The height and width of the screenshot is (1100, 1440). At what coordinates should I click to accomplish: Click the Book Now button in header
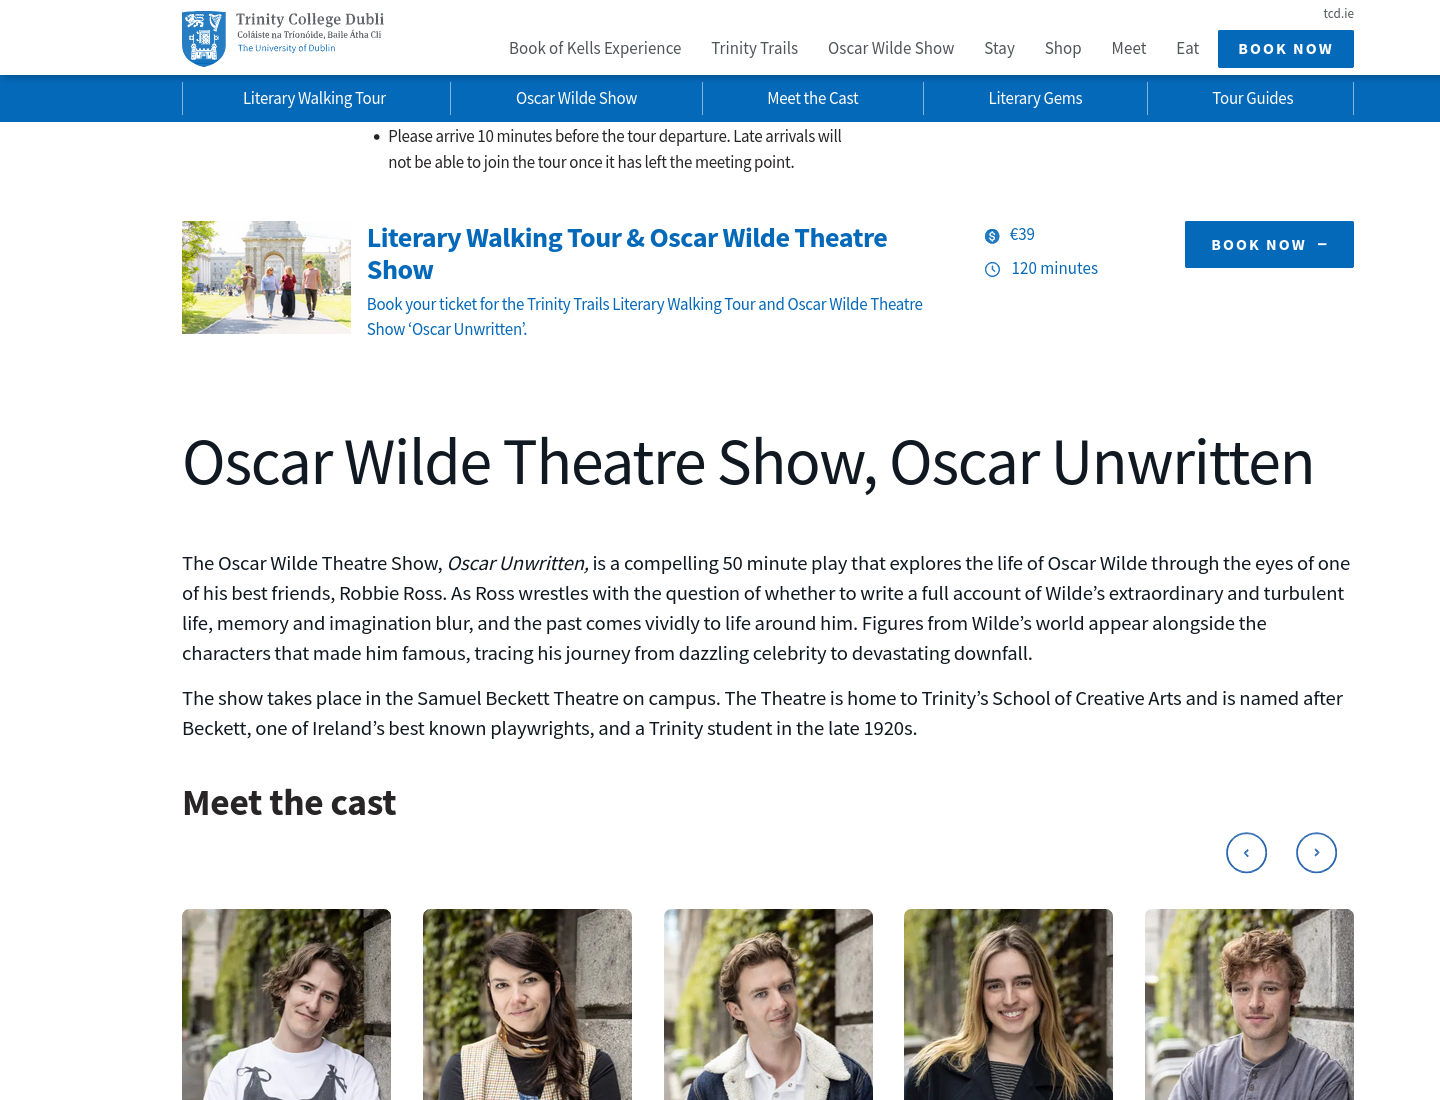(1285, 49)
